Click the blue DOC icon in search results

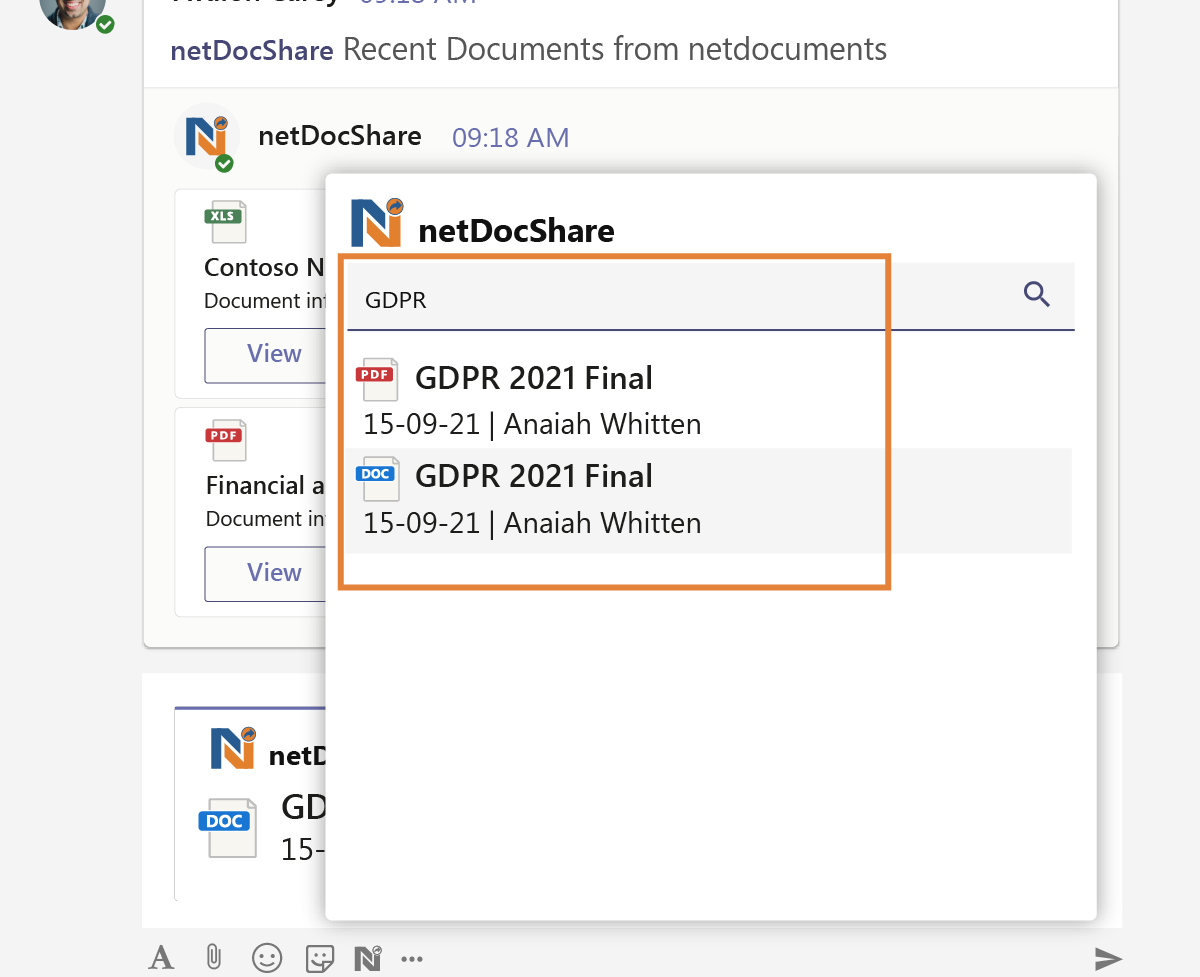(378, 478)
